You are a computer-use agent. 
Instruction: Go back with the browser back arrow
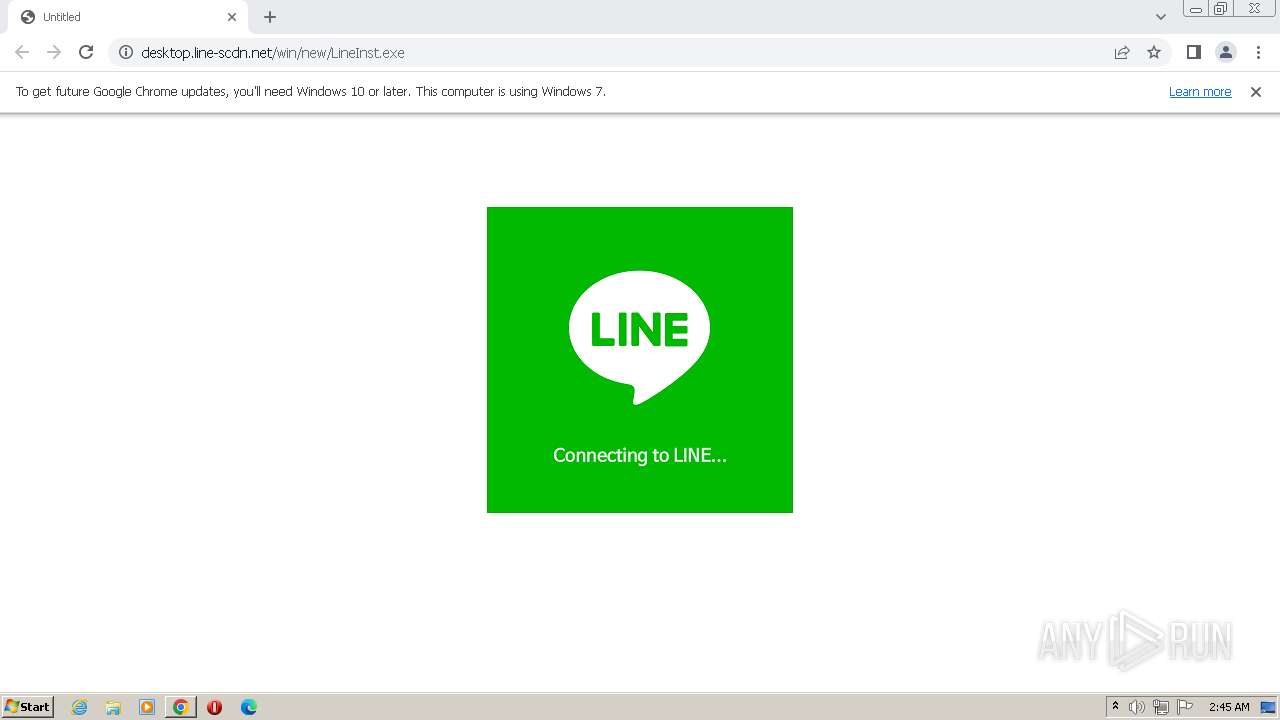(22, 52)
